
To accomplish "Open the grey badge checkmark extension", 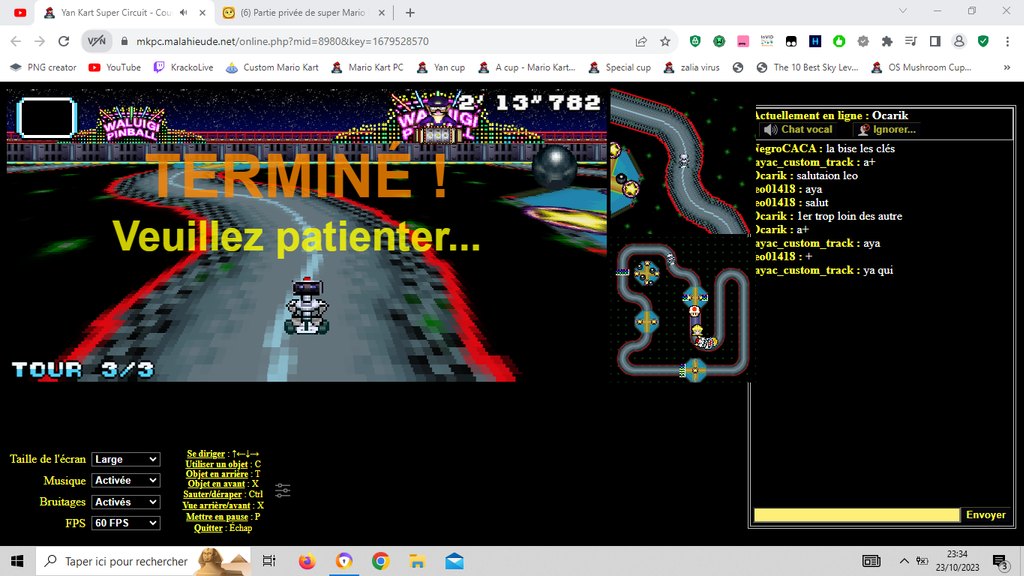I will pyautogui.click(x=863, y=41).
